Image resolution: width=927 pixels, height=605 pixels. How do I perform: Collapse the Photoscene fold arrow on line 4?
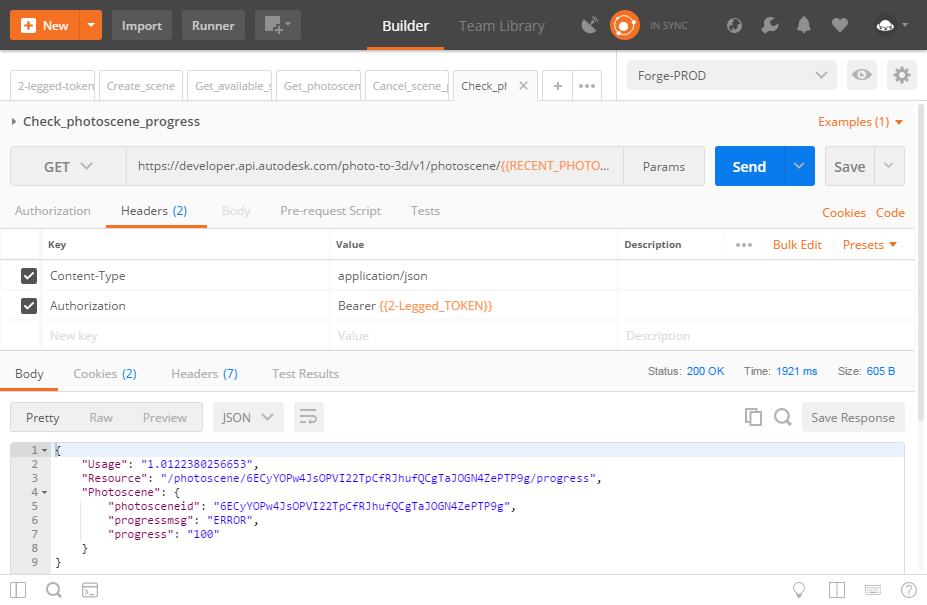[x=44, y=492]
